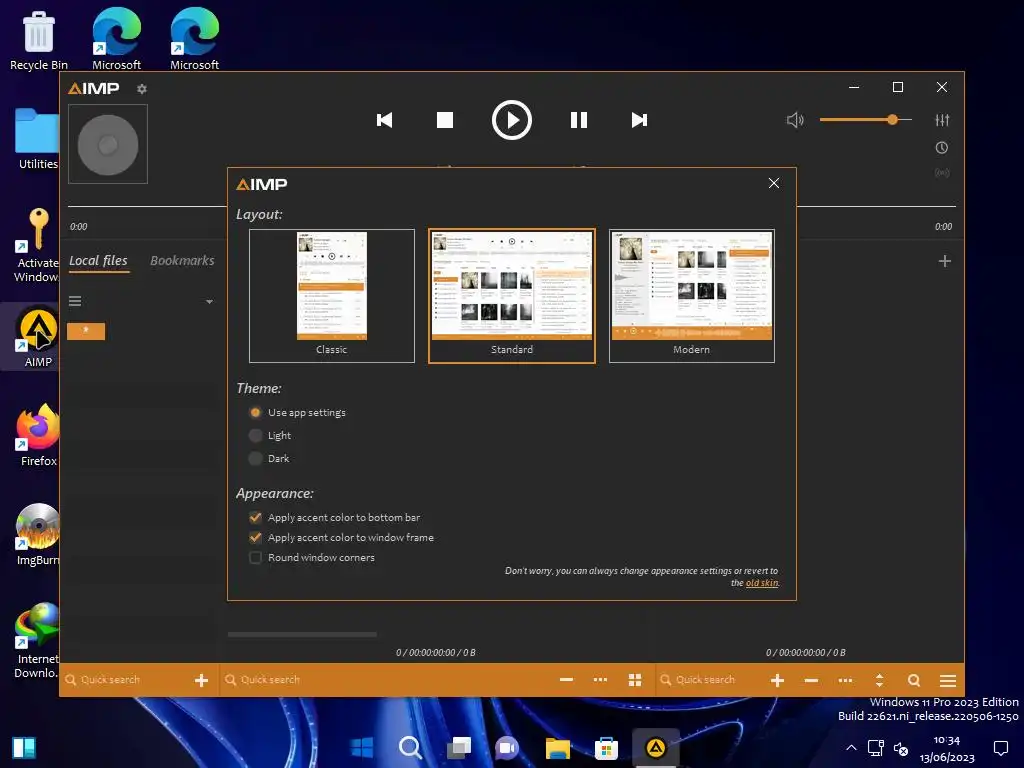Start playback with the circular play button
Viewport: 1024px width, 768px height.
point(511,120)
